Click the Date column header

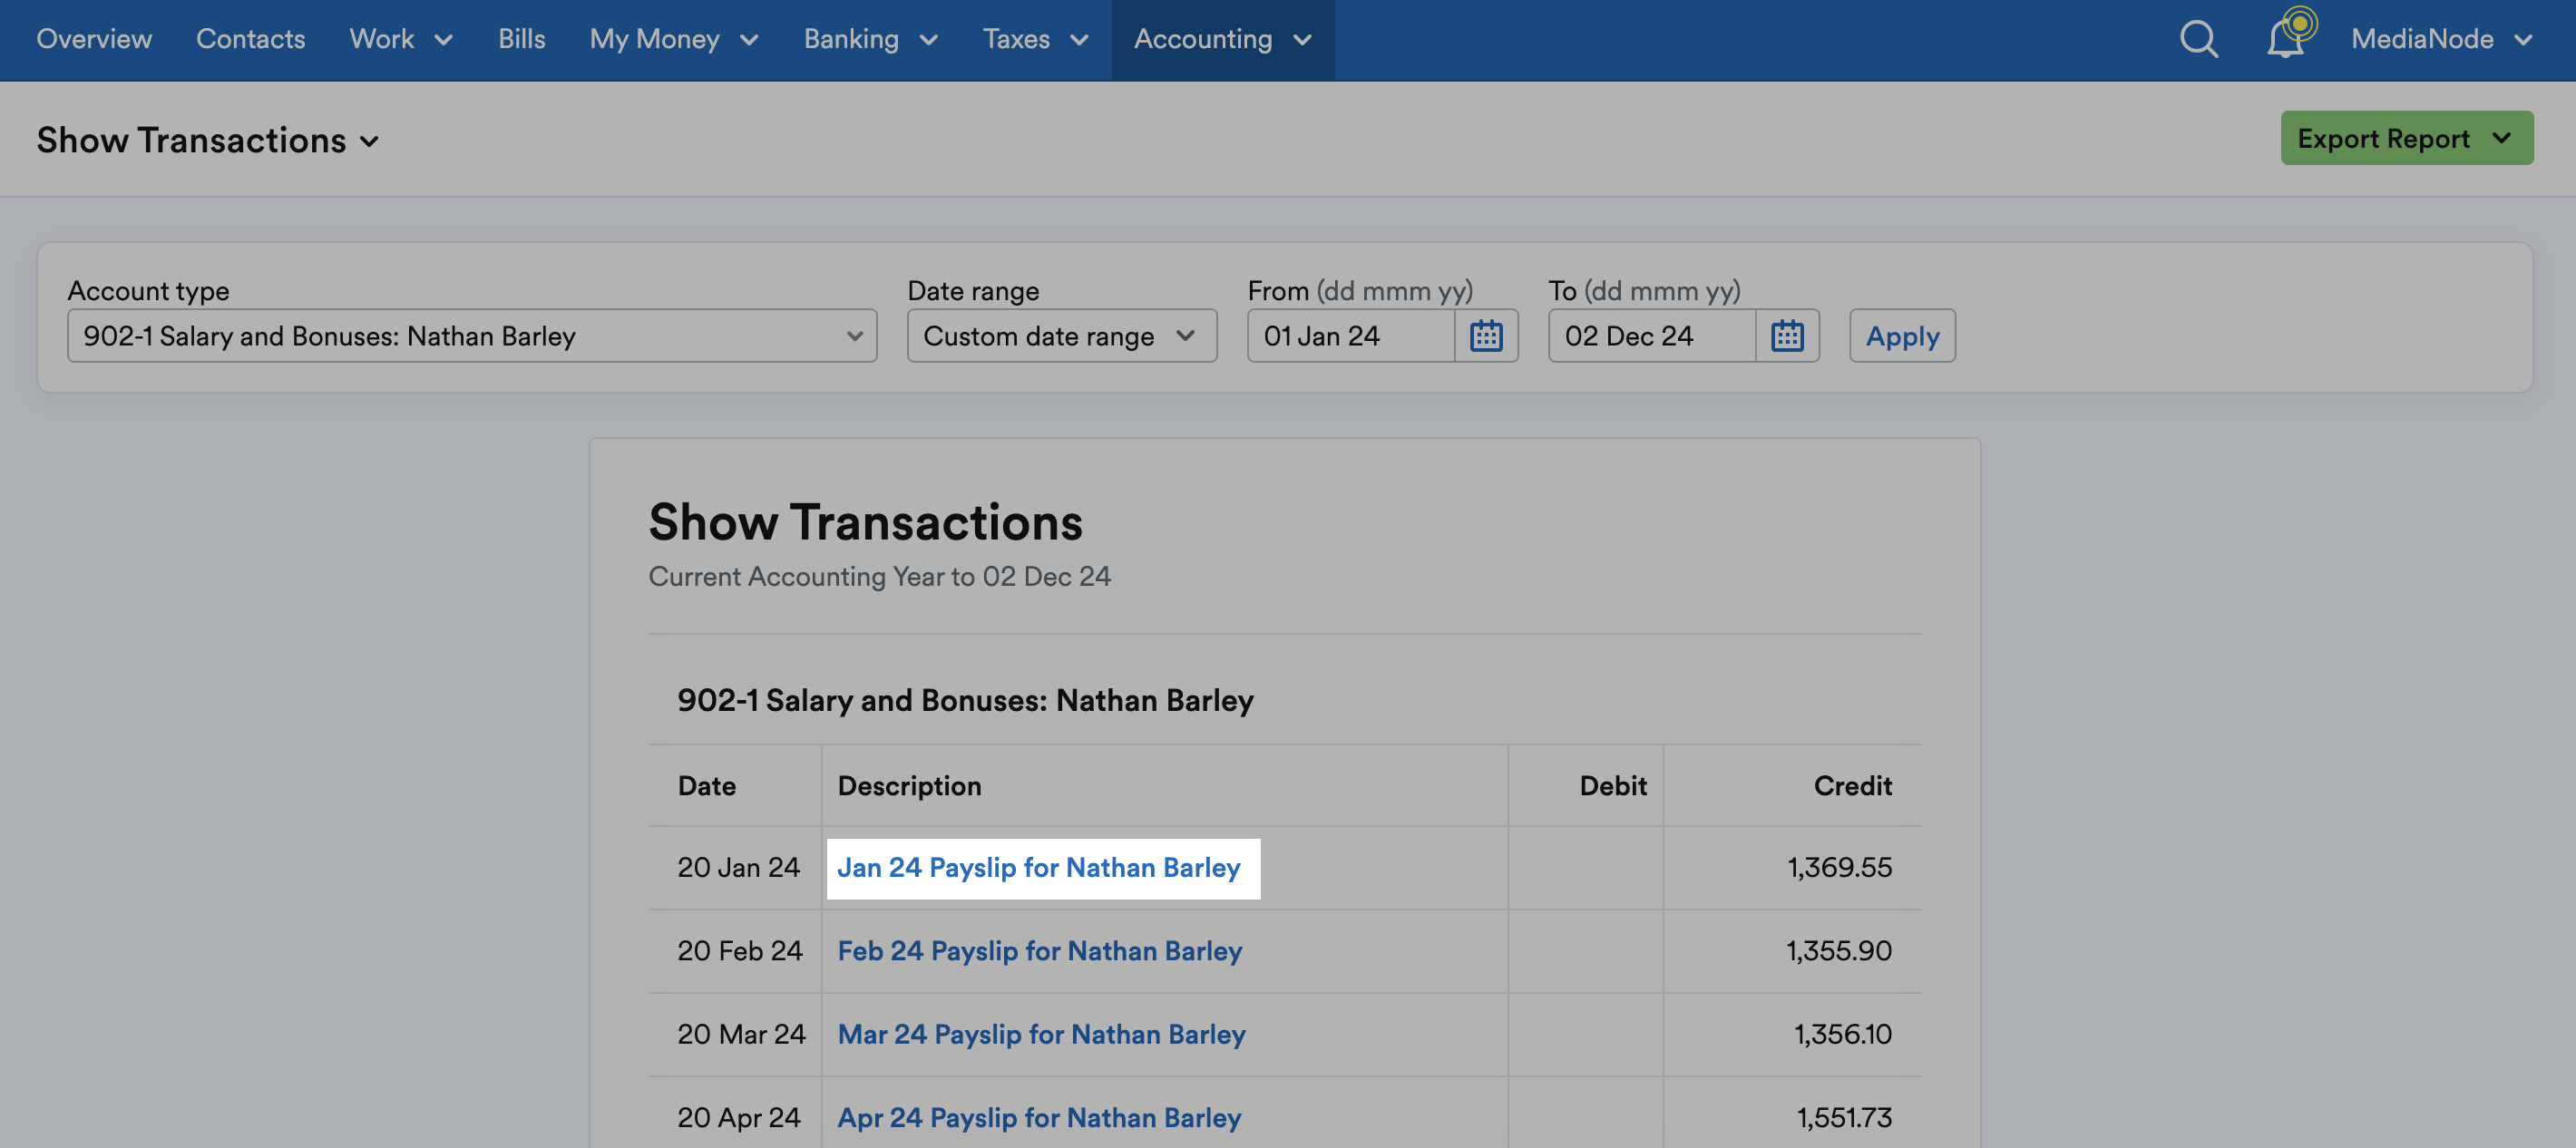[x=706, y=785]
